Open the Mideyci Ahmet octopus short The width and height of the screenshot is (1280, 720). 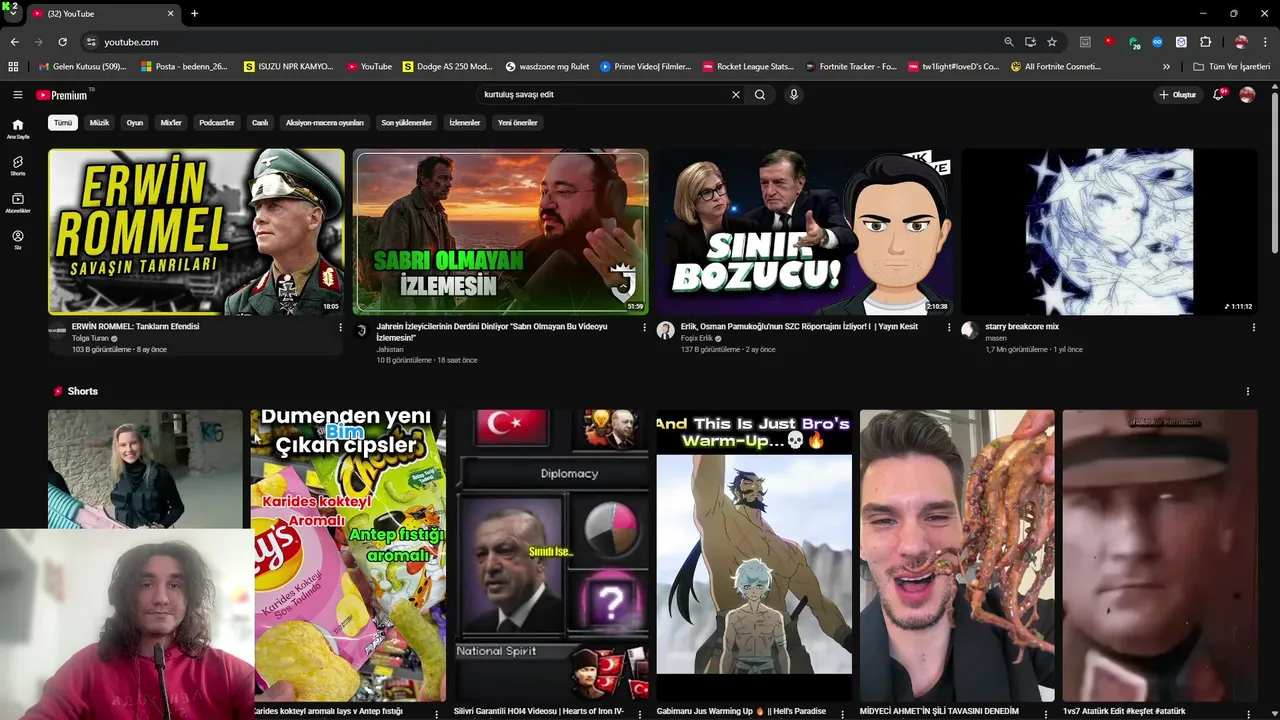click(957, 556)
